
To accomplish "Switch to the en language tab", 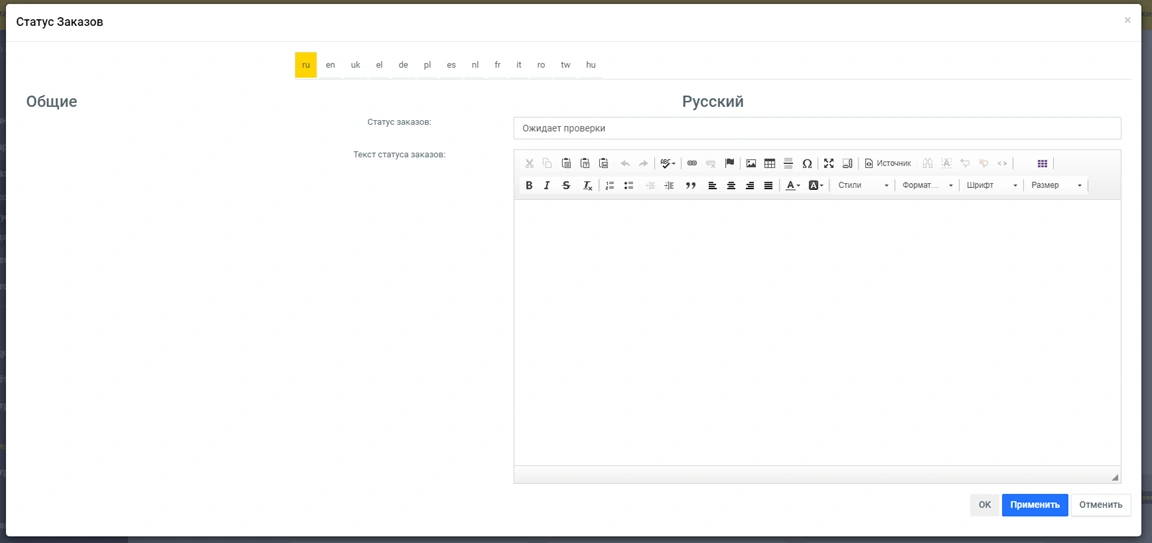I will [330, 65].
